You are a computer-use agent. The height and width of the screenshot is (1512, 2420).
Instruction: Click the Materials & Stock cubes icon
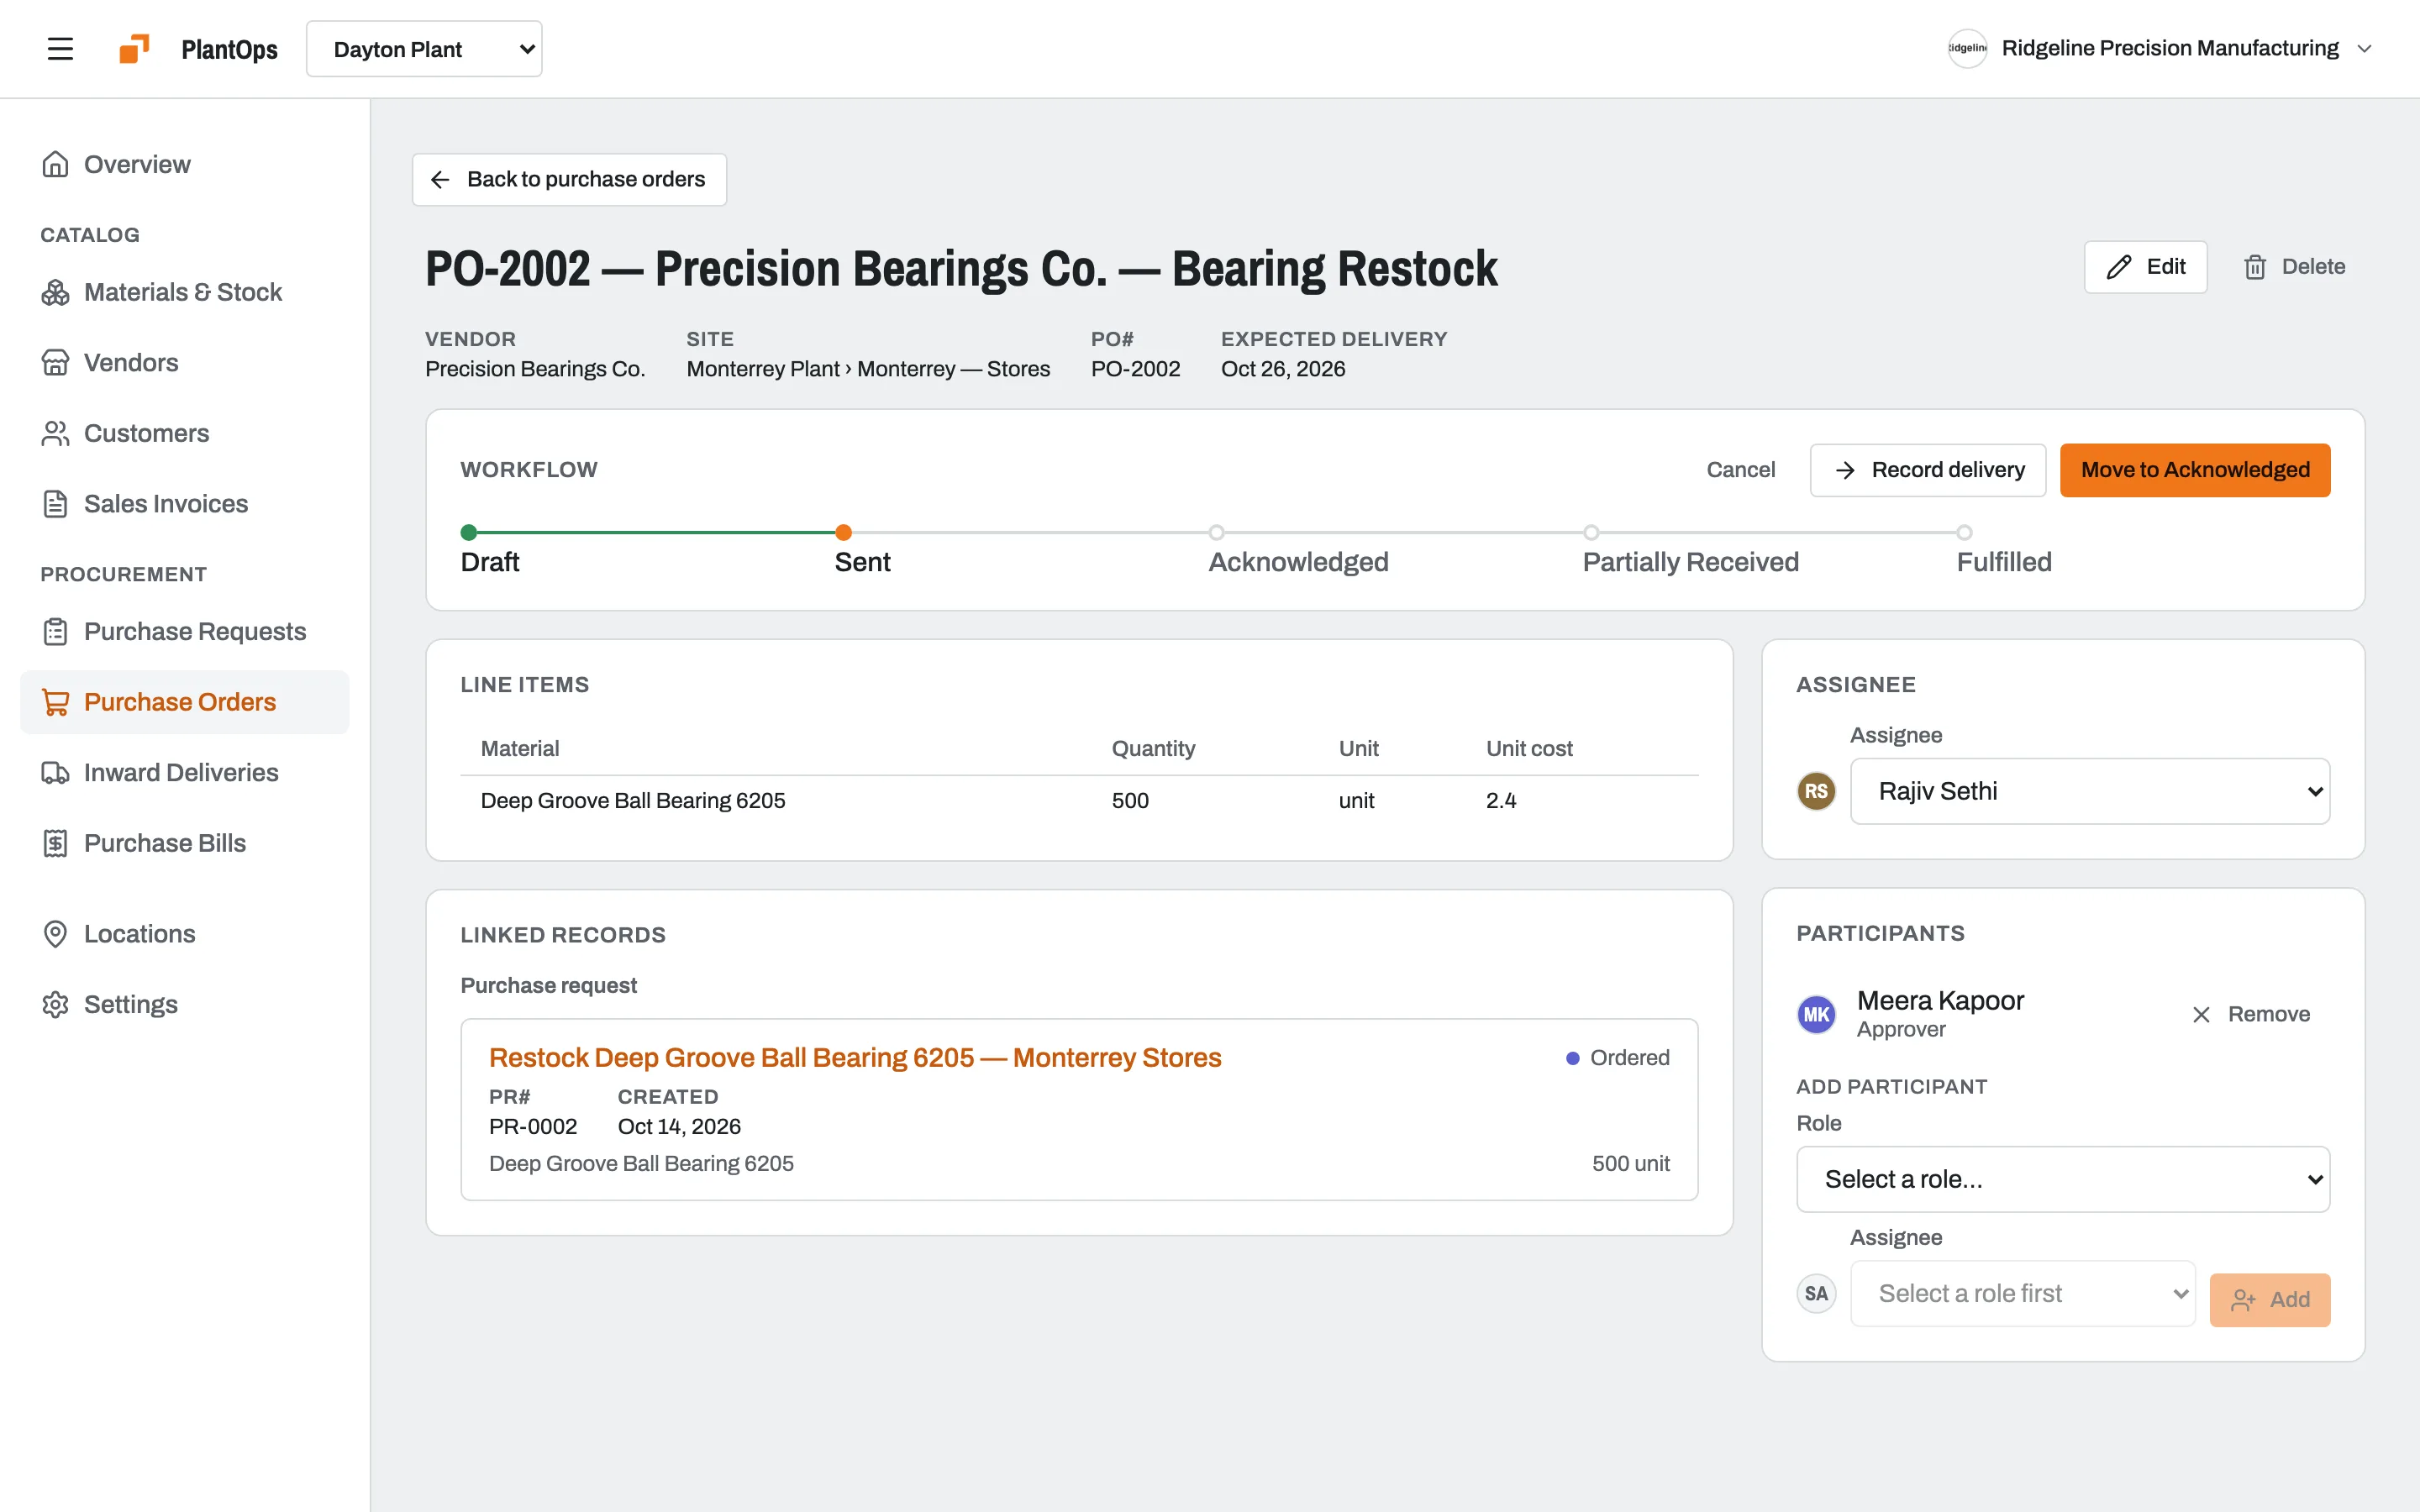(55, 292)
